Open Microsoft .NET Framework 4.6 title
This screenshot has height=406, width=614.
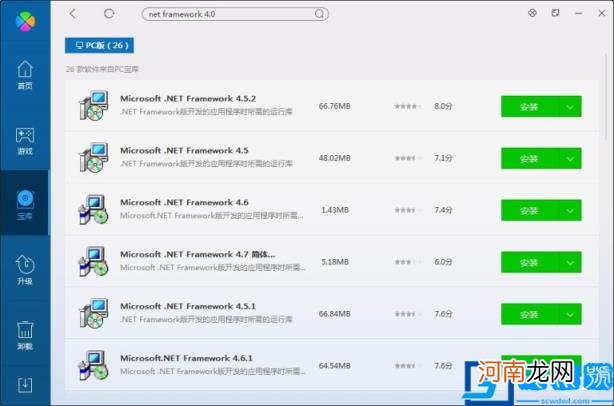[184, 203]
